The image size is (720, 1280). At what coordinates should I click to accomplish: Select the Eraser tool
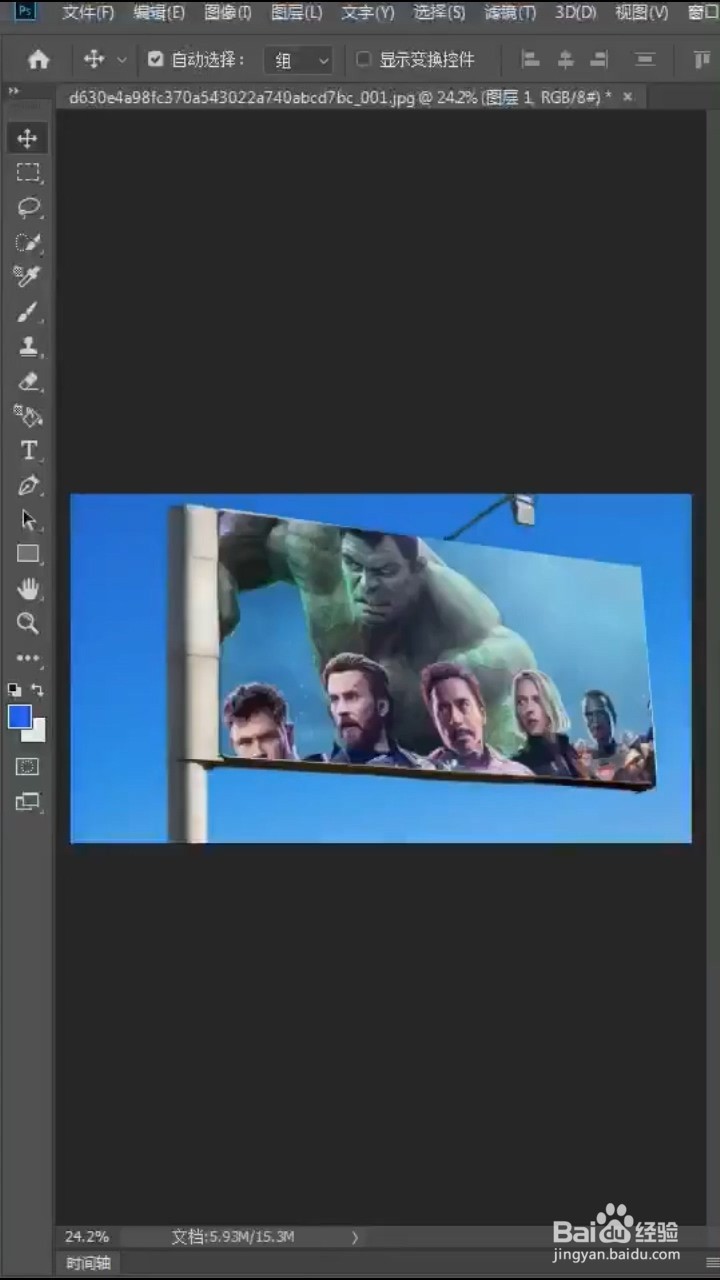coord(27,381)
